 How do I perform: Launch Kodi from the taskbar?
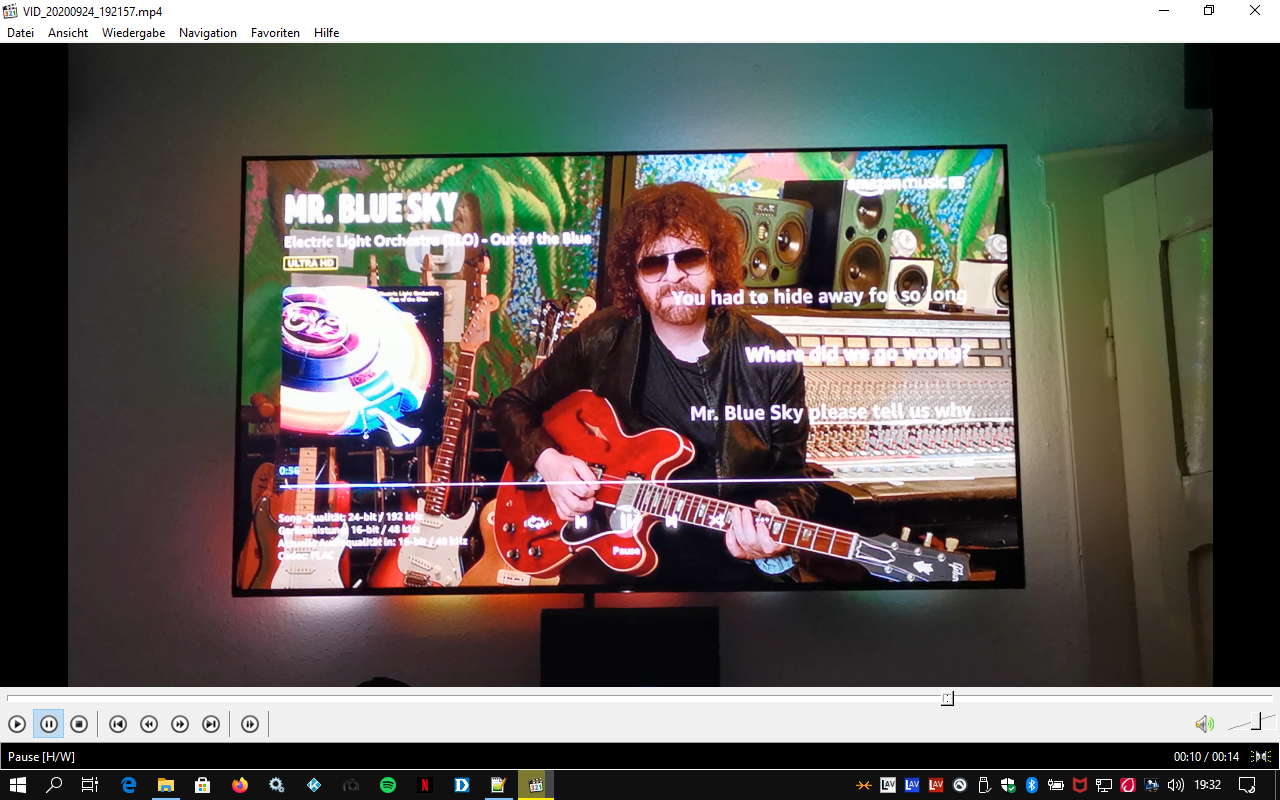(314, 785)
